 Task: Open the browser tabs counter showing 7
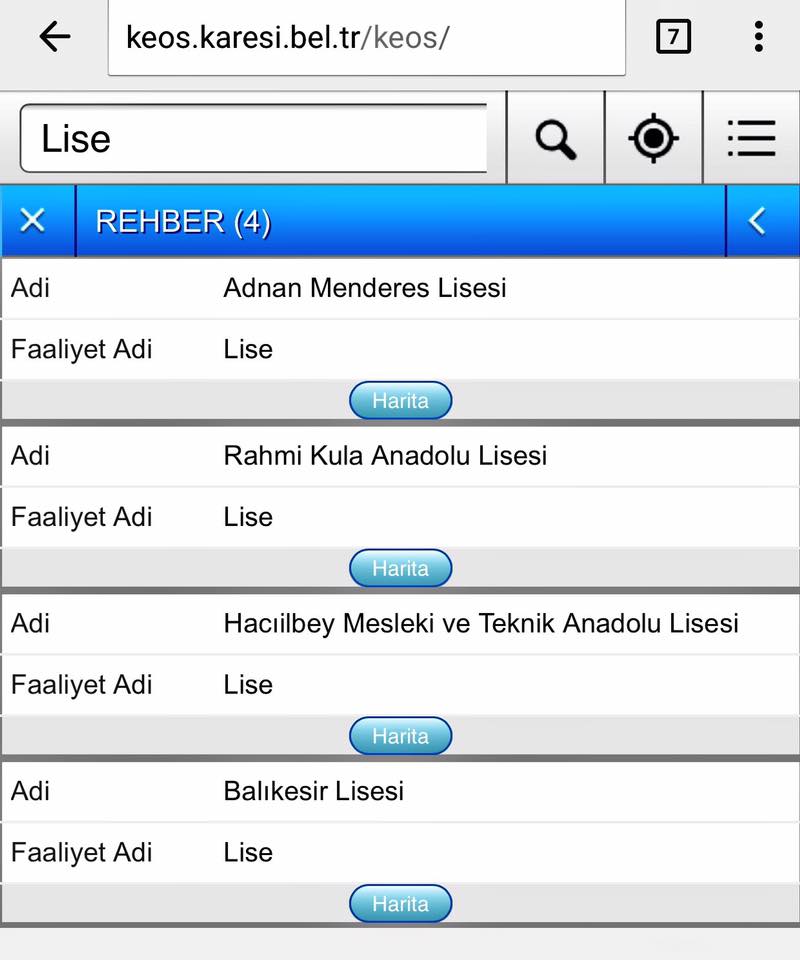coord(673,37)
